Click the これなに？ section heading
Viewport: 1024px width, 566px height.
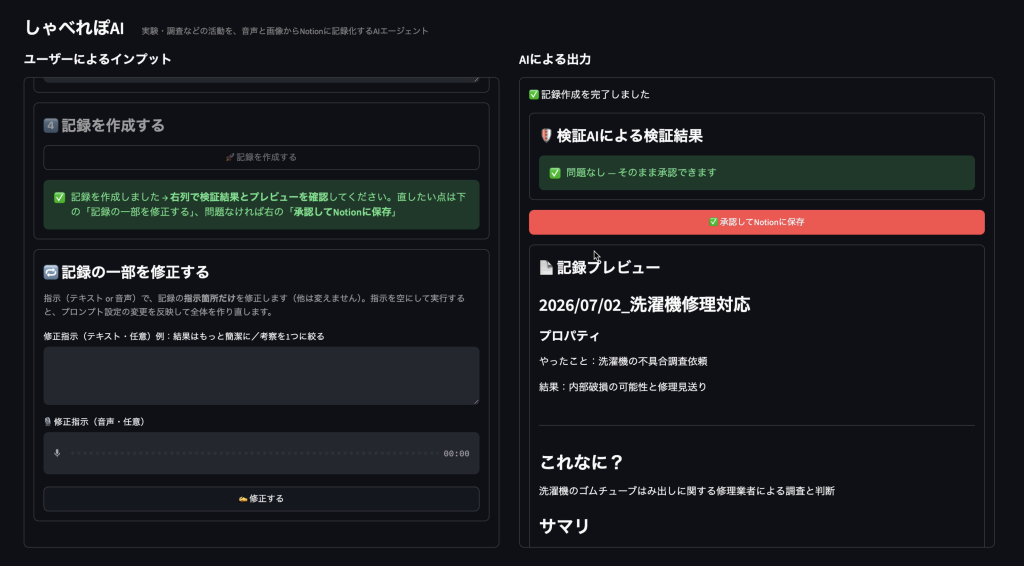[581, 462]
